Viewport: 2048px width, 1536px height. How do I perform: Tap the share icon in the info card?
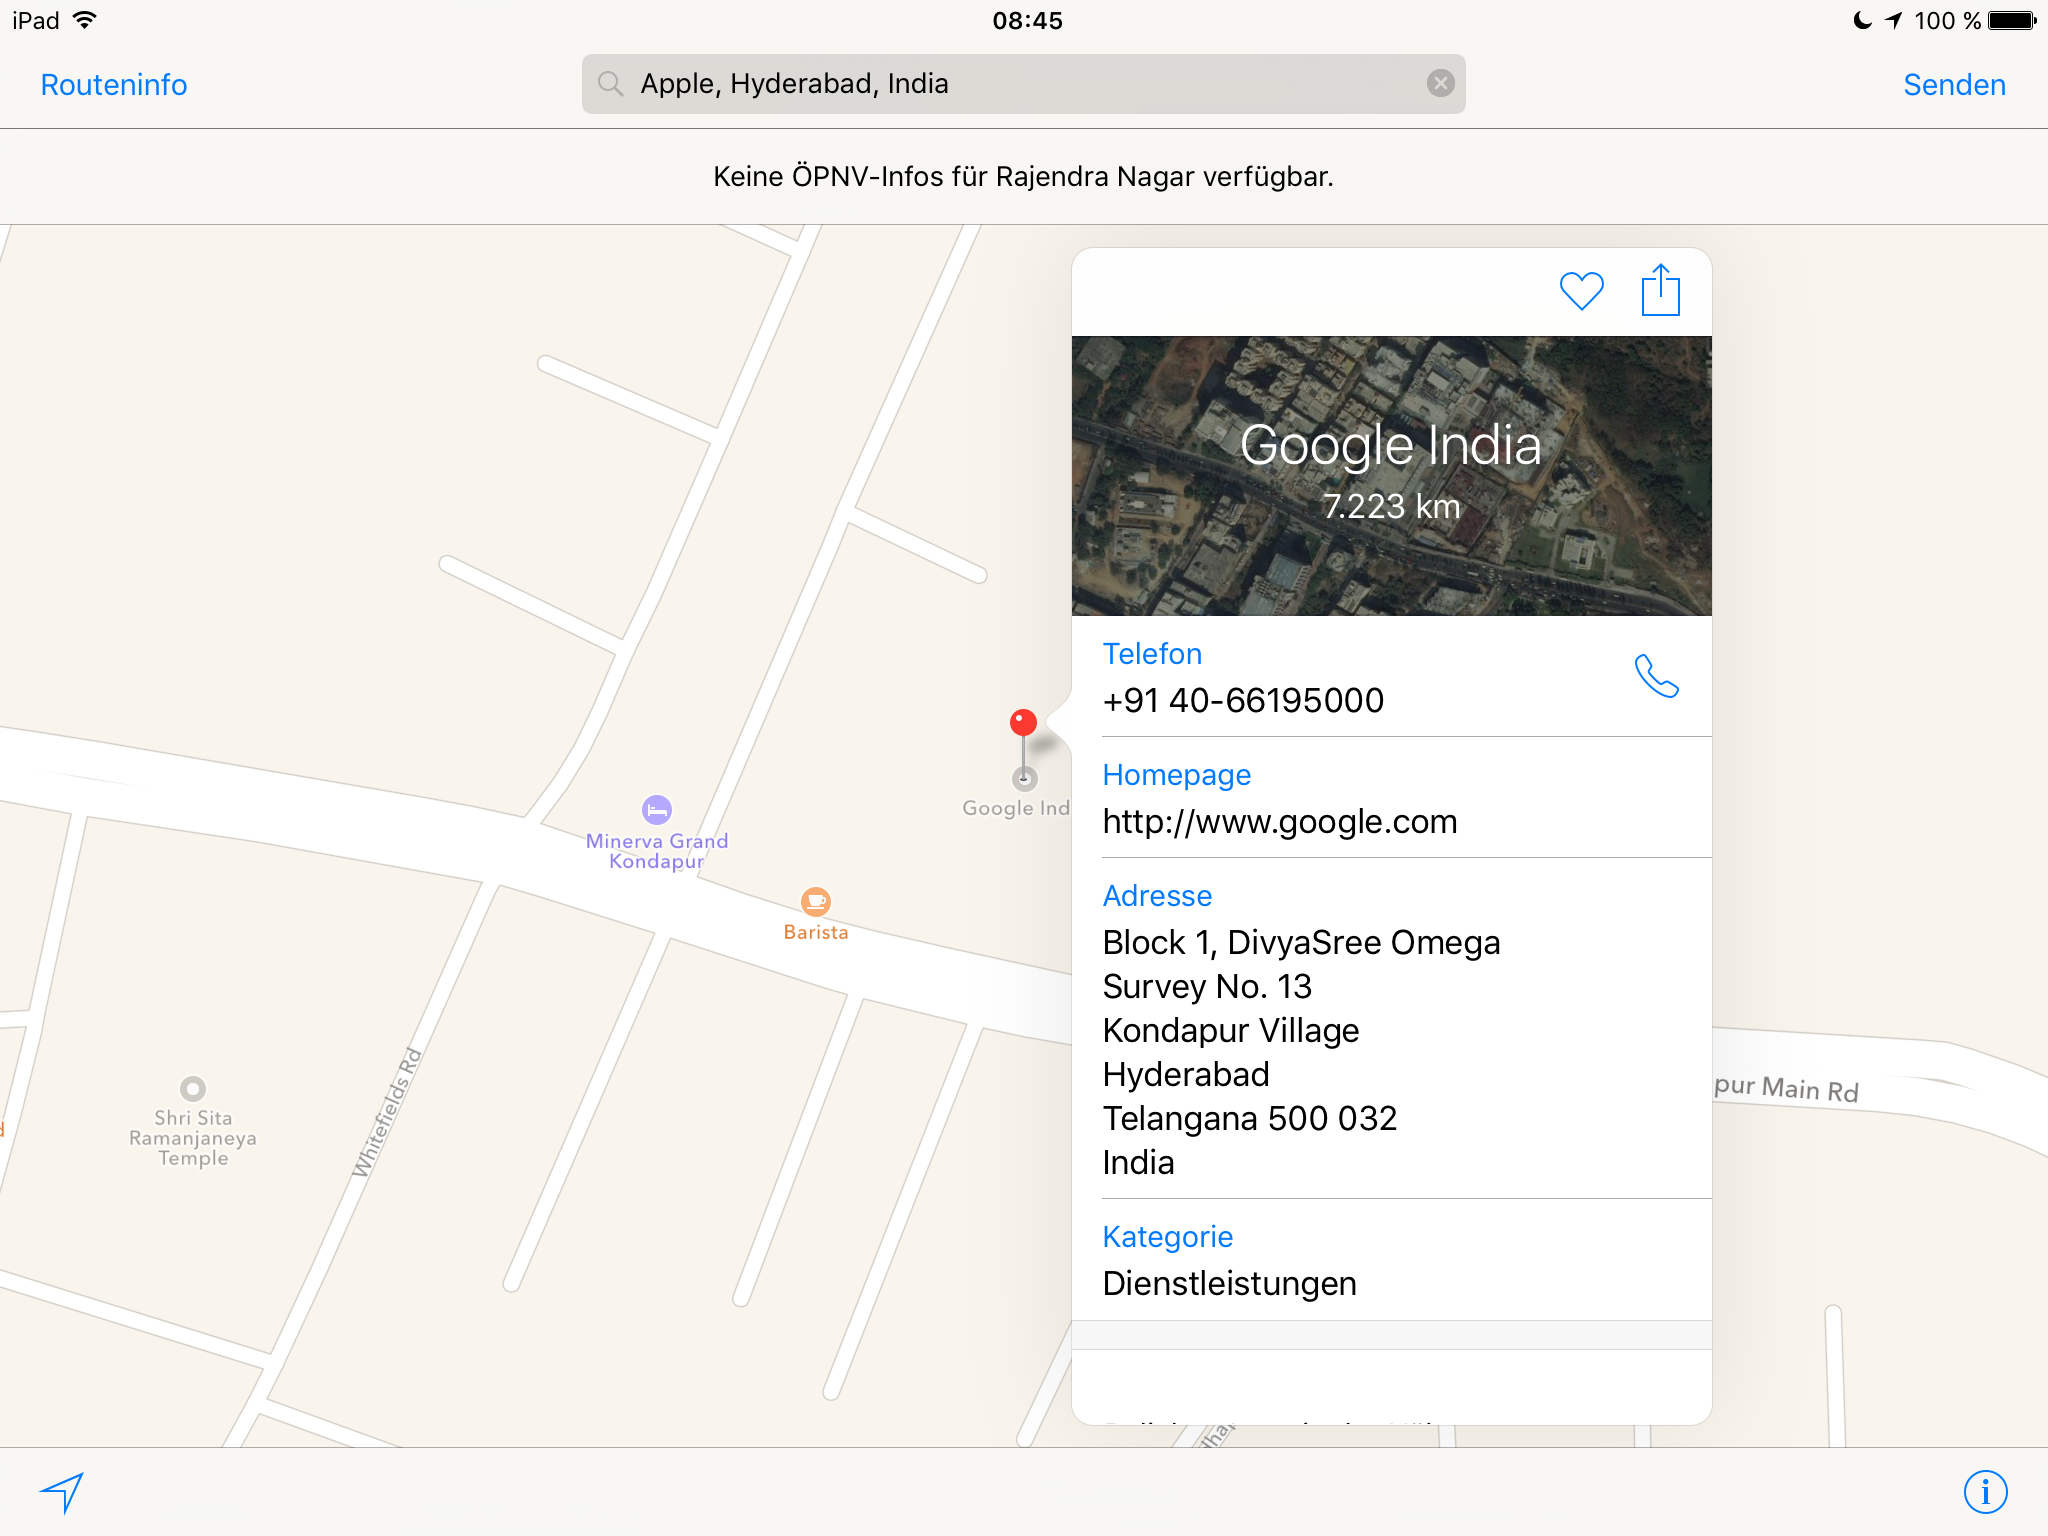(1660, 290)
